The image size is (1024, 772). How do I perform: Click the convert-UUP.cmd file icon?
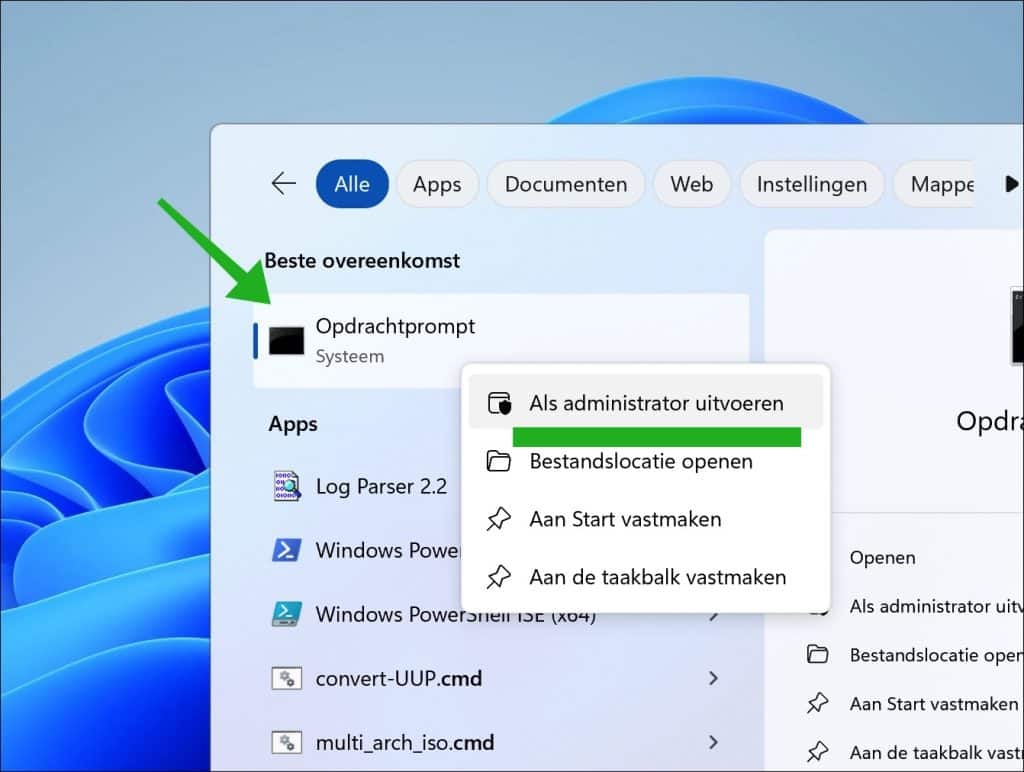point(287,679)
